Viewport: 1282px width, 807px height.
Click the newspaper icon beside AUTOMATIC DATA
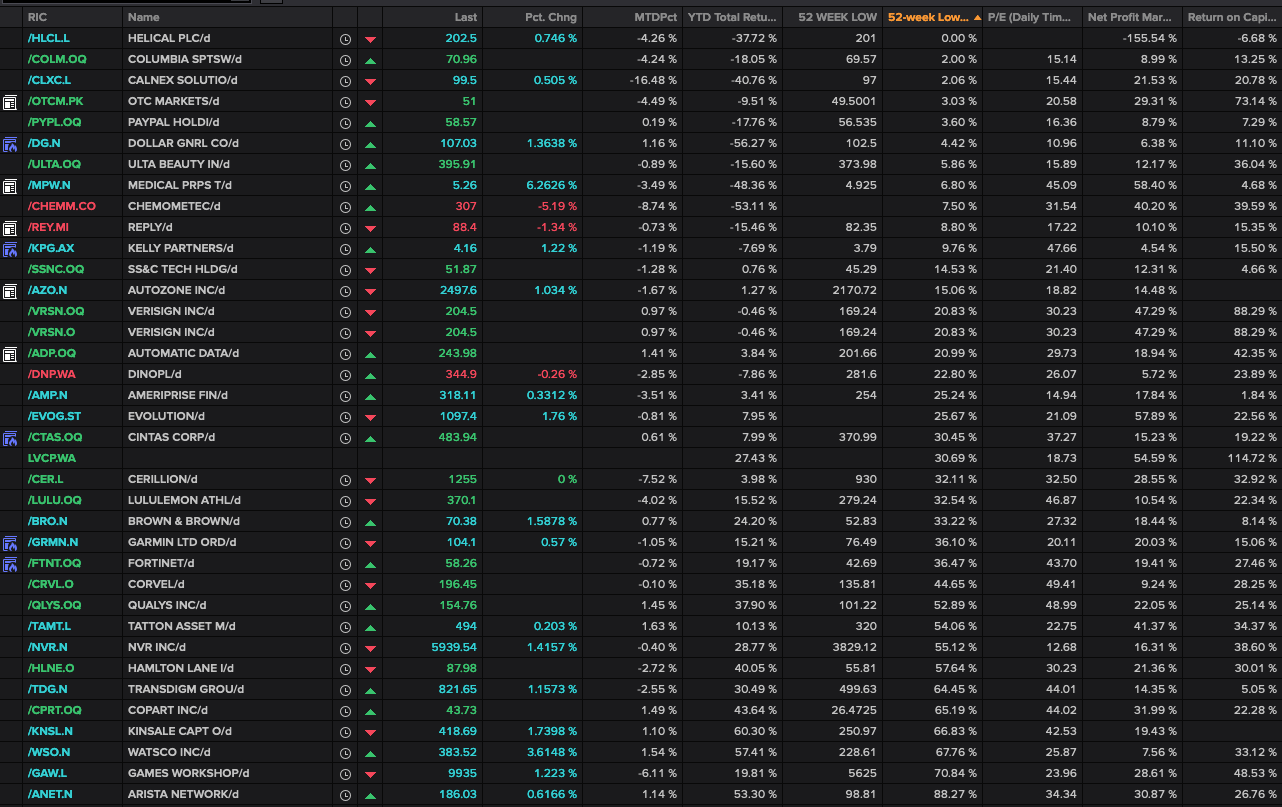click(10, 353)
